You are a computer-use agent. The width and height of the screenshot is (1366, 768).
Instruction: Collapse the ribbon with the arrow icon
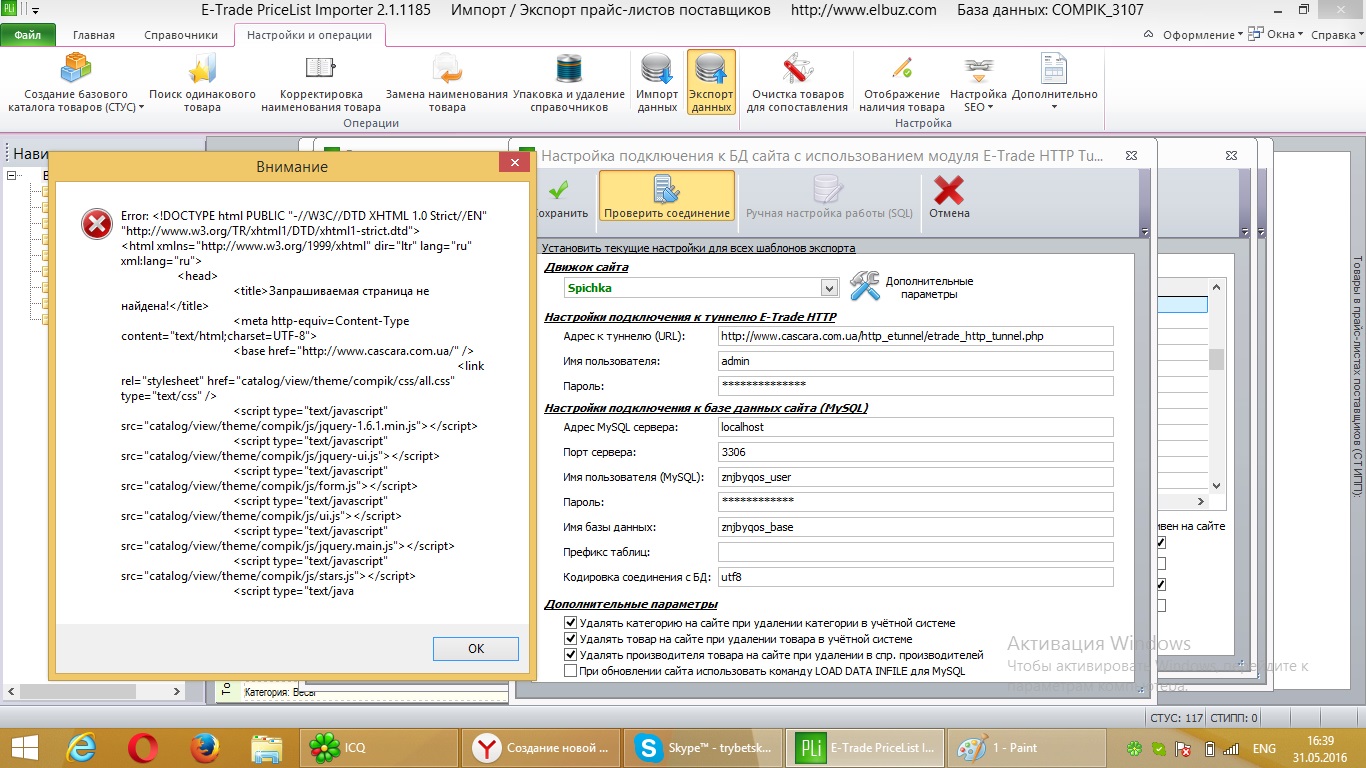coord(1149,35)
